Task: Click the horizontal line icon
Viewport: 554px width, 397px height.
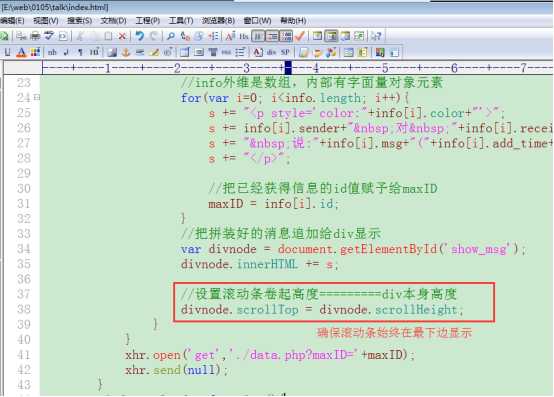Action: 140,53
